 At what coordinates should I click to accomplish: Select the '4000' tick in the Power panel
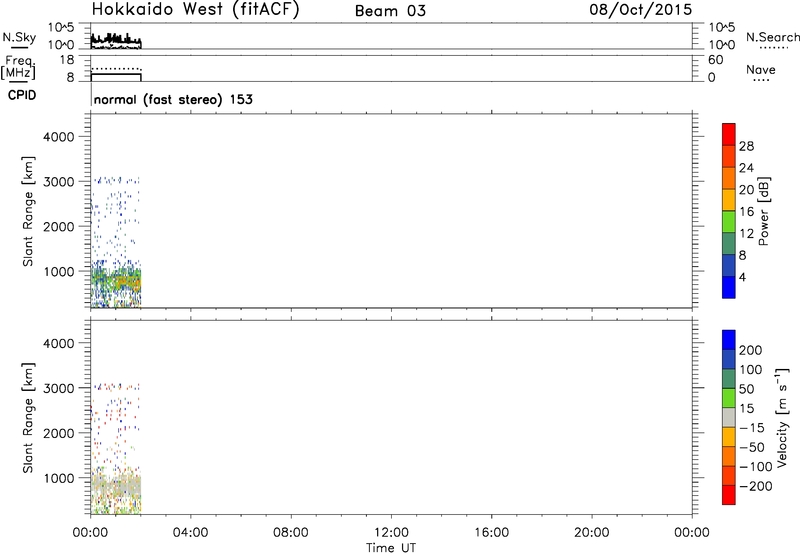click(59, 137)
